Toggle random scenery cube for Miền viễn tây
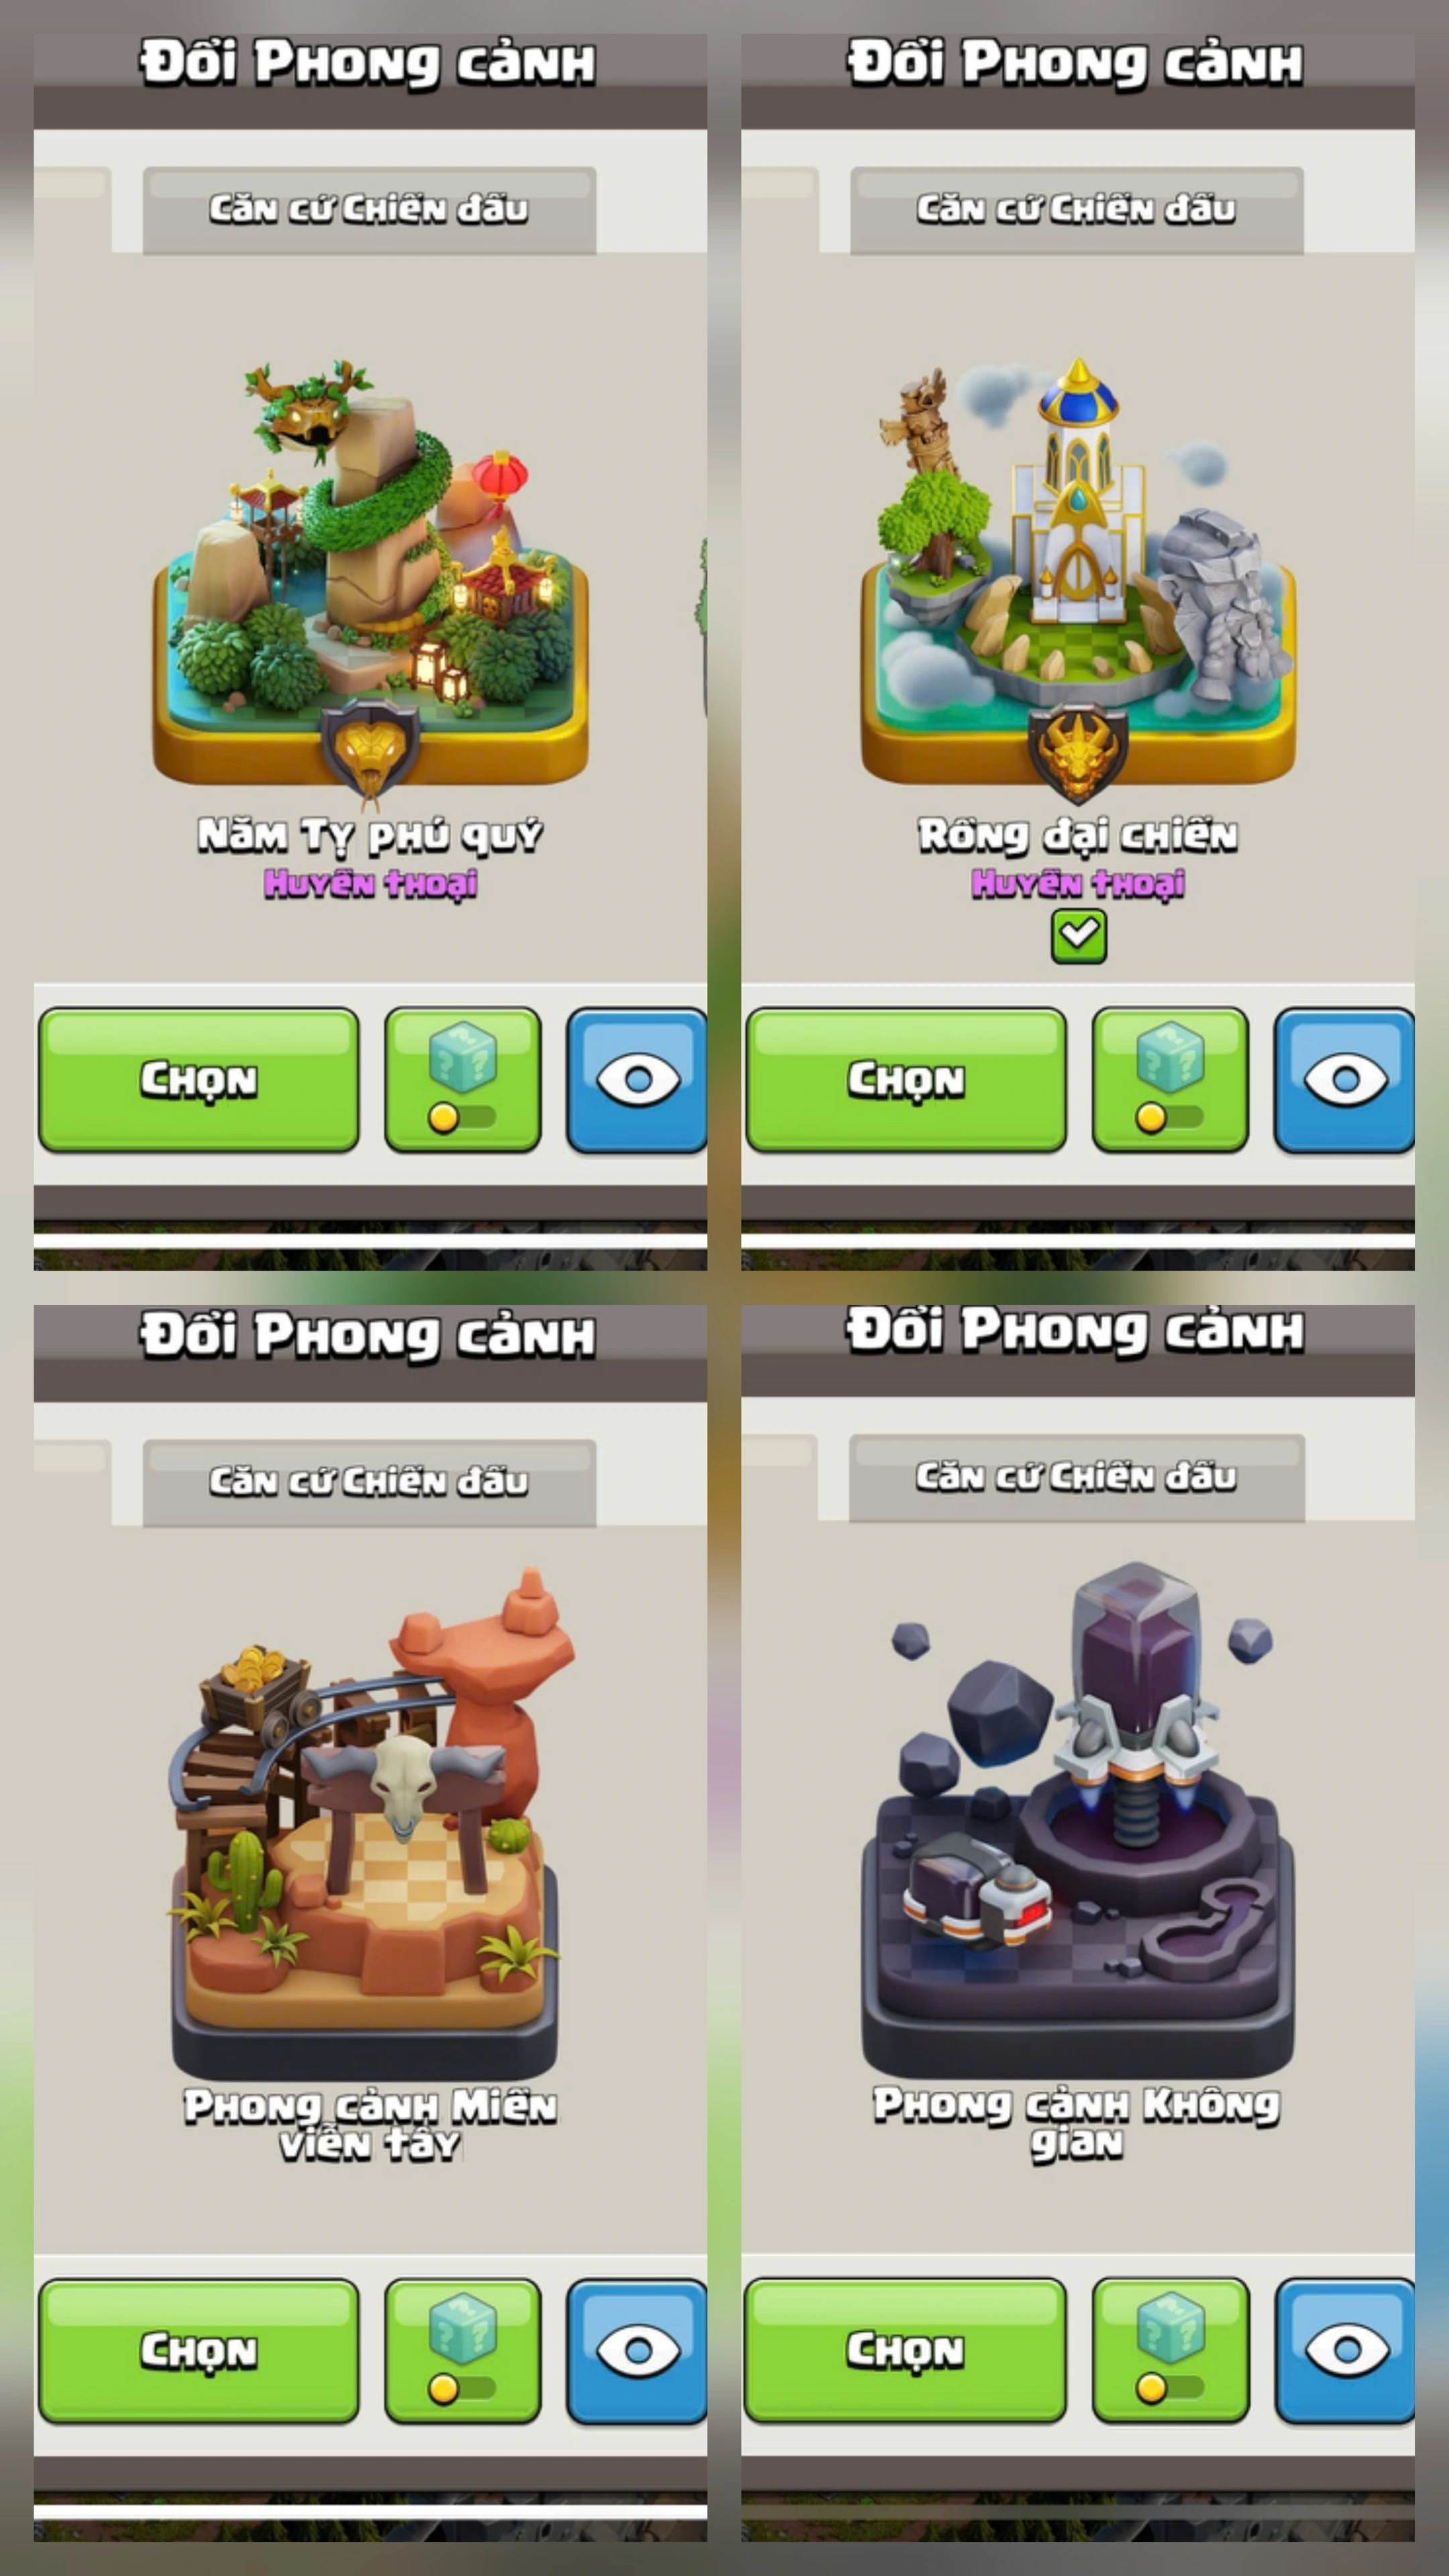1449x2576 pixels. (463, 2351)
